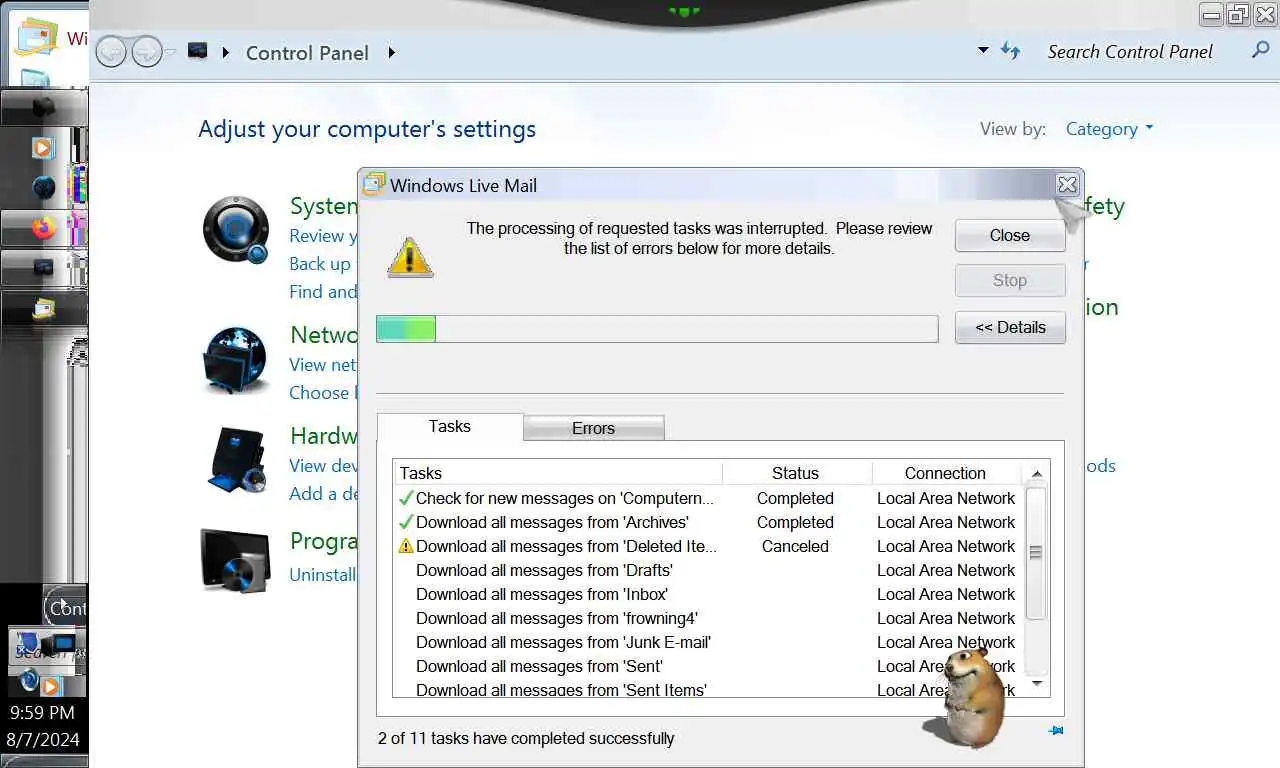Image resolution: width=1280 pixels, height=768 pixels.
Task: Click the computer icon in the address bar
Action: tap(198, 51)
